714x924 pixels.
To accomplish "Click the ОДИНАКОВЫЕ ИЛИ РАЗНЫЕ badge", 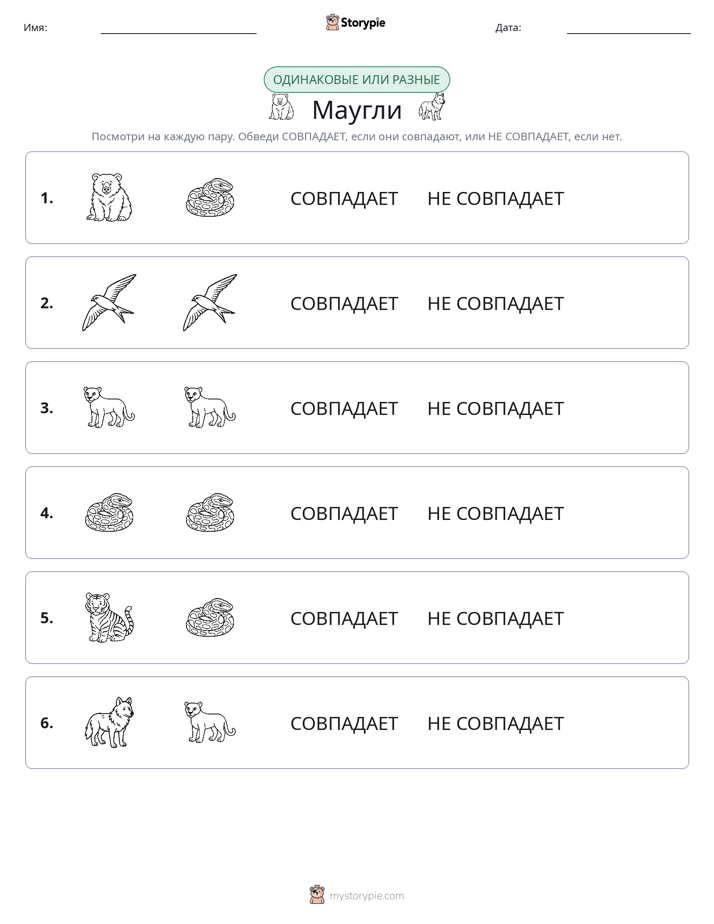I will click(x=356, y=80).
